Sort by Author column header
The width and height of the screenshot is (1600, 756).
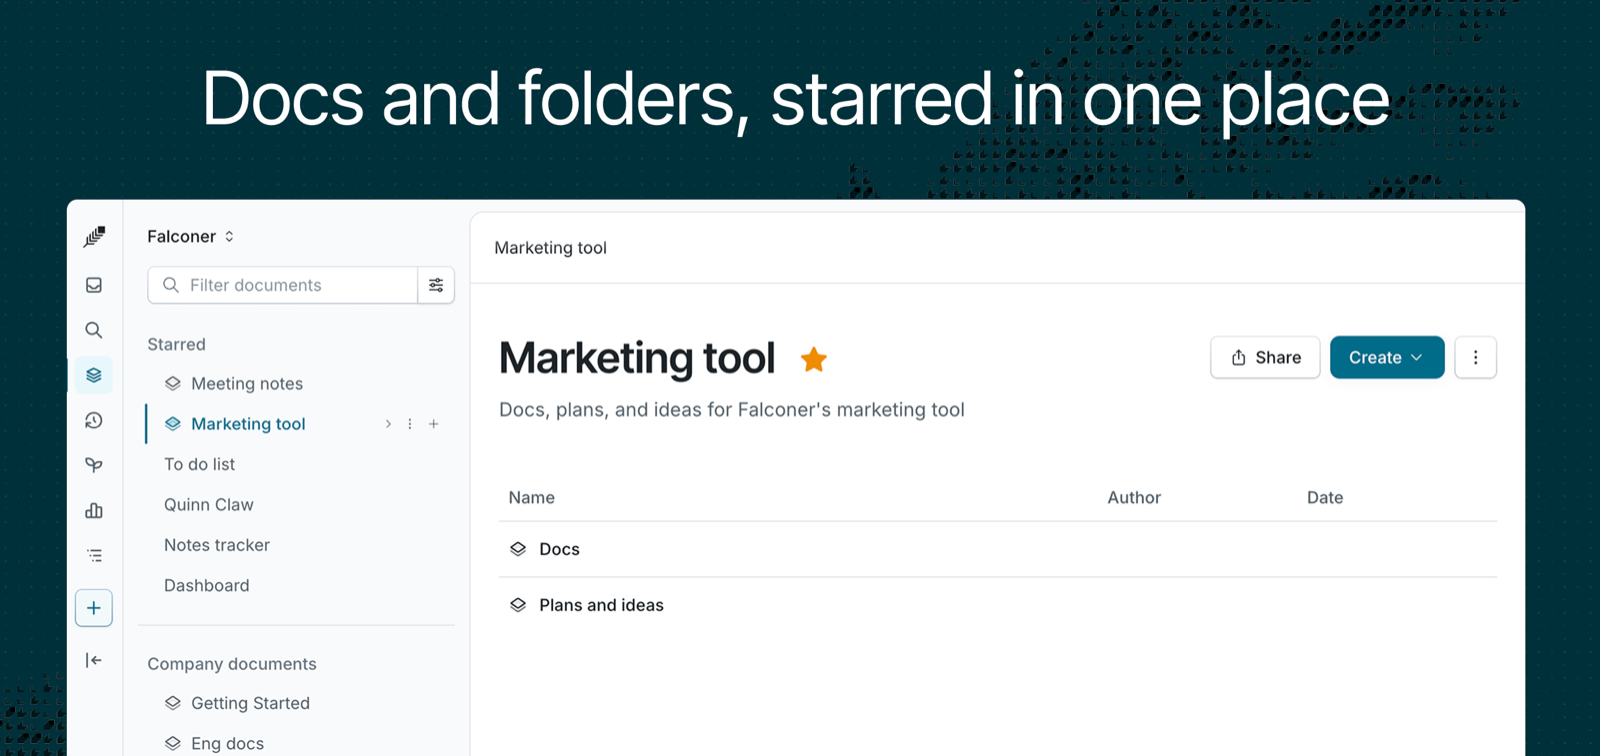(x=1134, y=497)
